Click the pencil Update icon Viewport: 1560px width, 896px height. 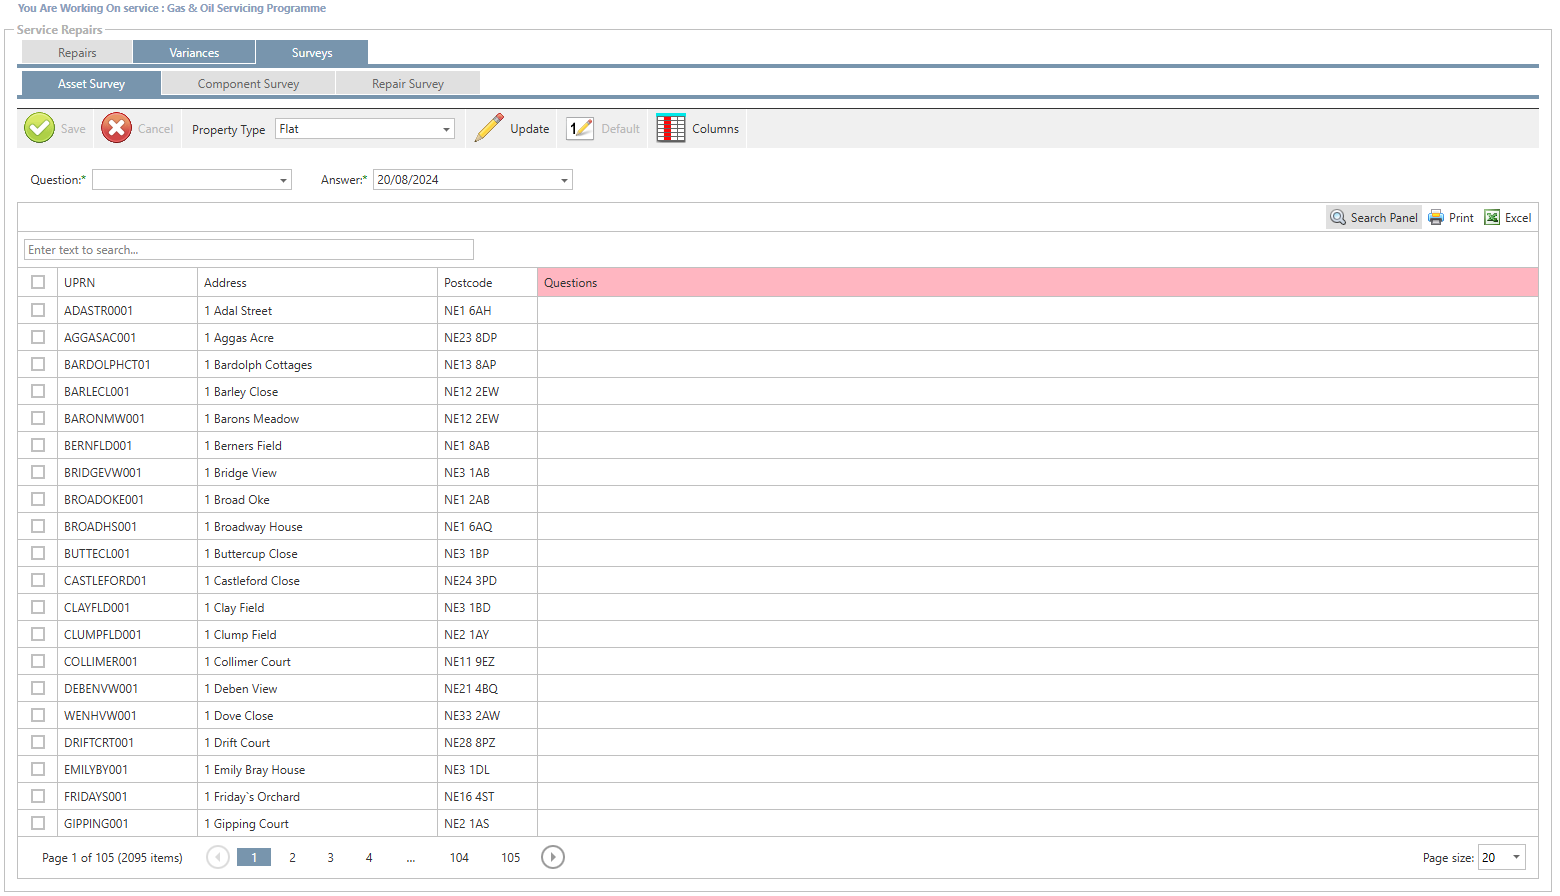489,128
